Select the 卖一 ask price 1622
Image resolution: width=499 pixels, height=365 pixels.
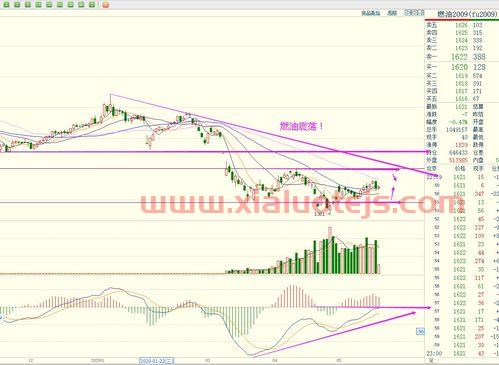pos(459,57)
